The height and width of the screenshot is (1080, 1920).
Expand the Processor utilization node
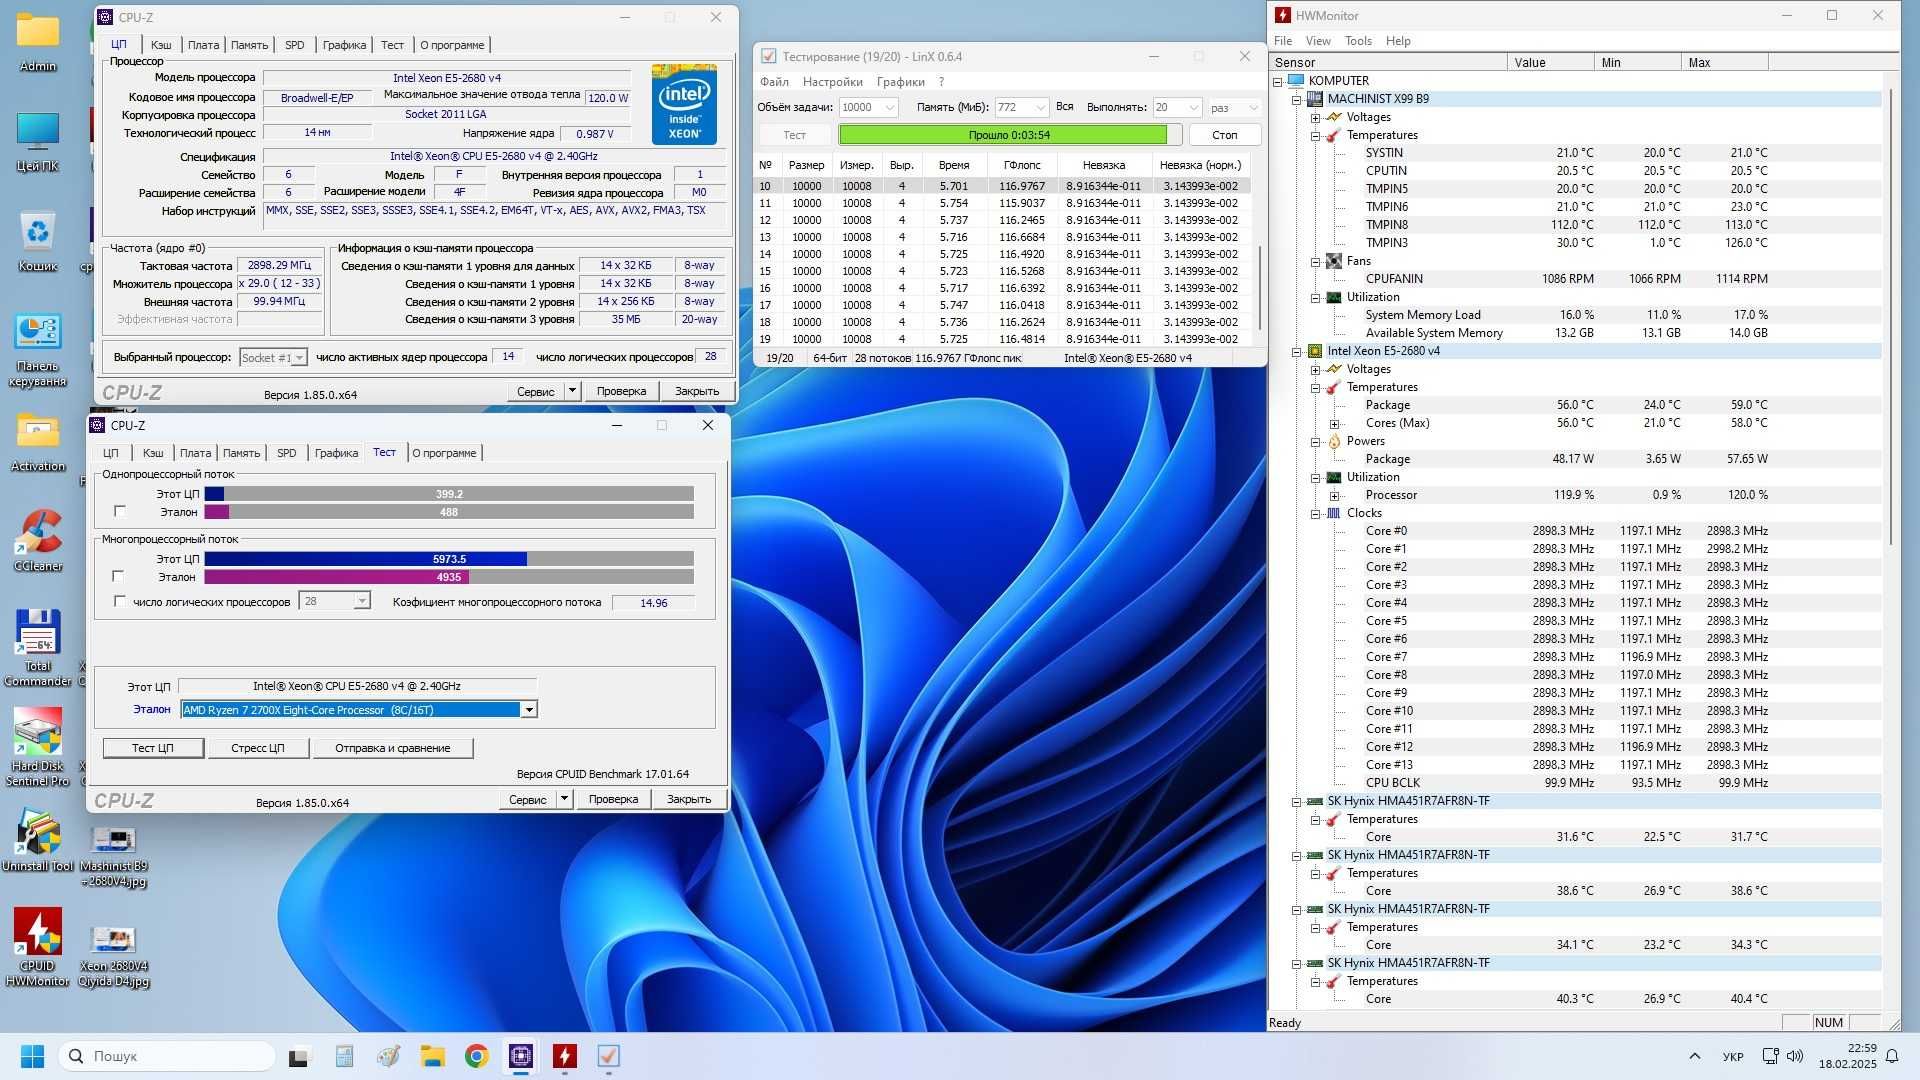[x=1335, y=495]
